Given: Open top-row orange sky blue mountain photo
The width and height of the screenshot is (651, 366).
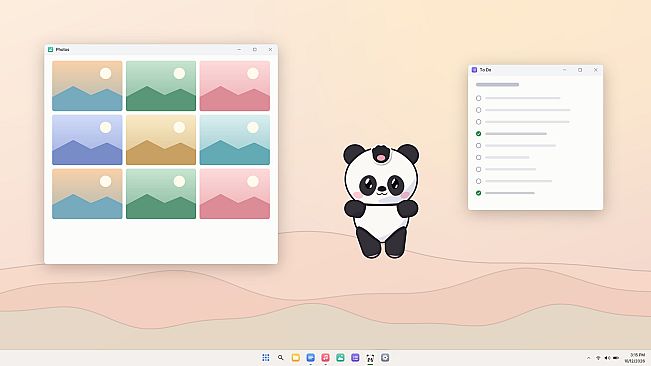Looking at the screenshot, I should [87, 86].
